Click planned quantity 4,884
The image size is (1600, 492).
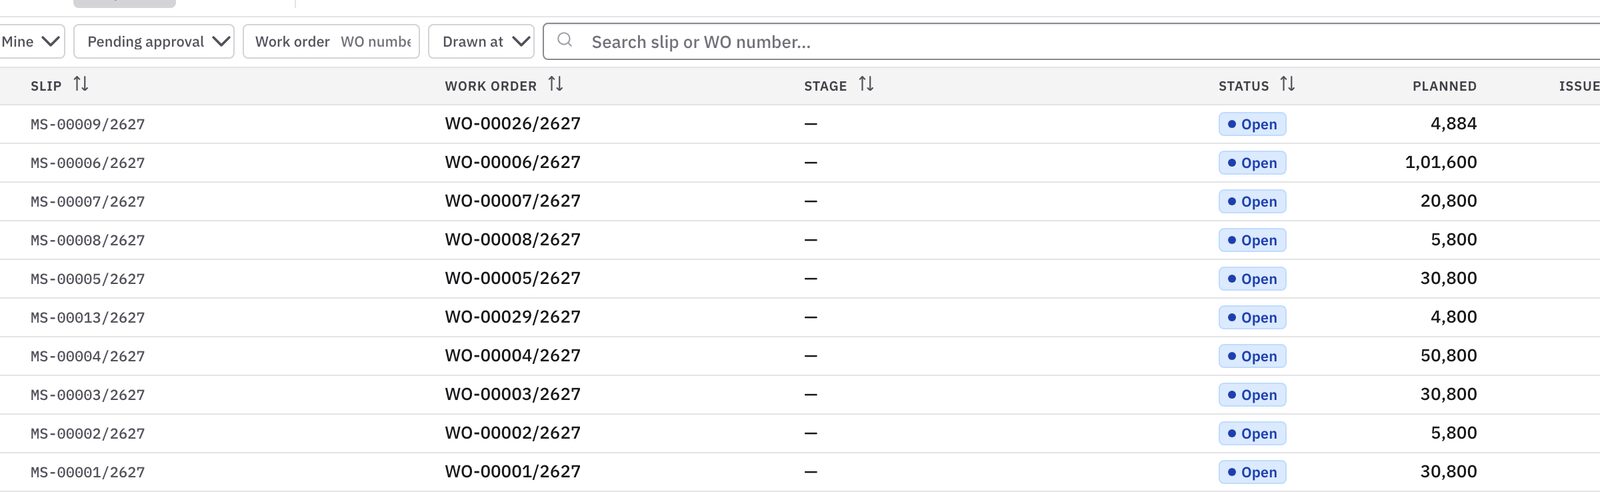tap(1453, 124)
